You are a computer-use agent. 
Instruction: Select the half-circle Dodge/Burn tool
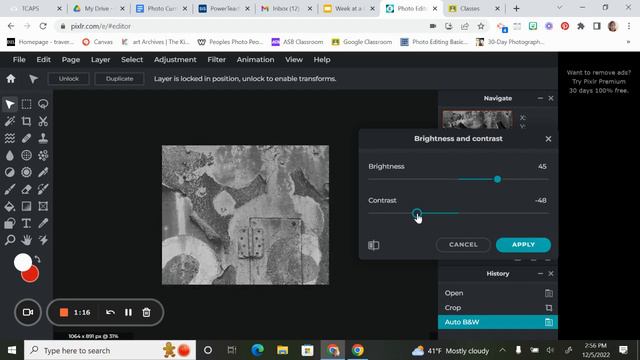point(10,172)
